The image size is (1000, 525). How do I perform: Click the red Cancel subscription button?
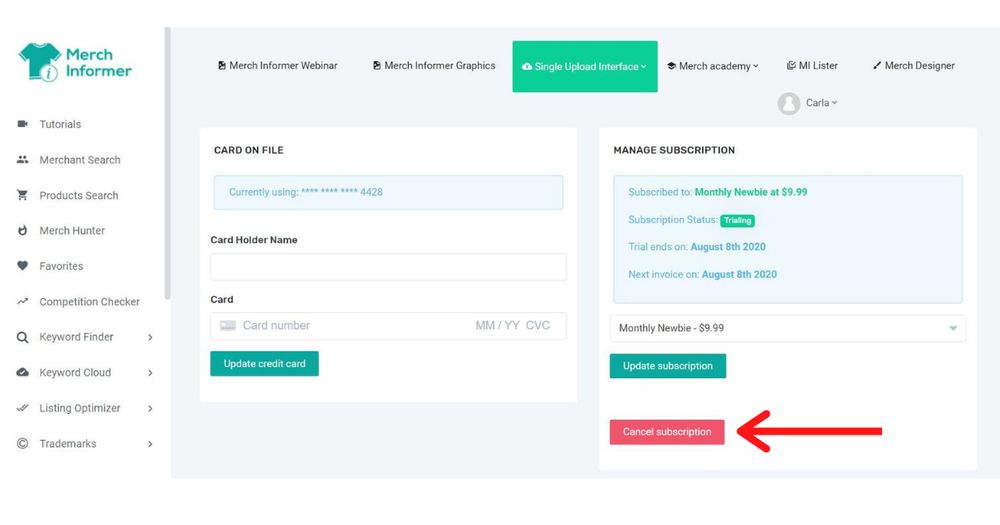click(x=667, y=432)
